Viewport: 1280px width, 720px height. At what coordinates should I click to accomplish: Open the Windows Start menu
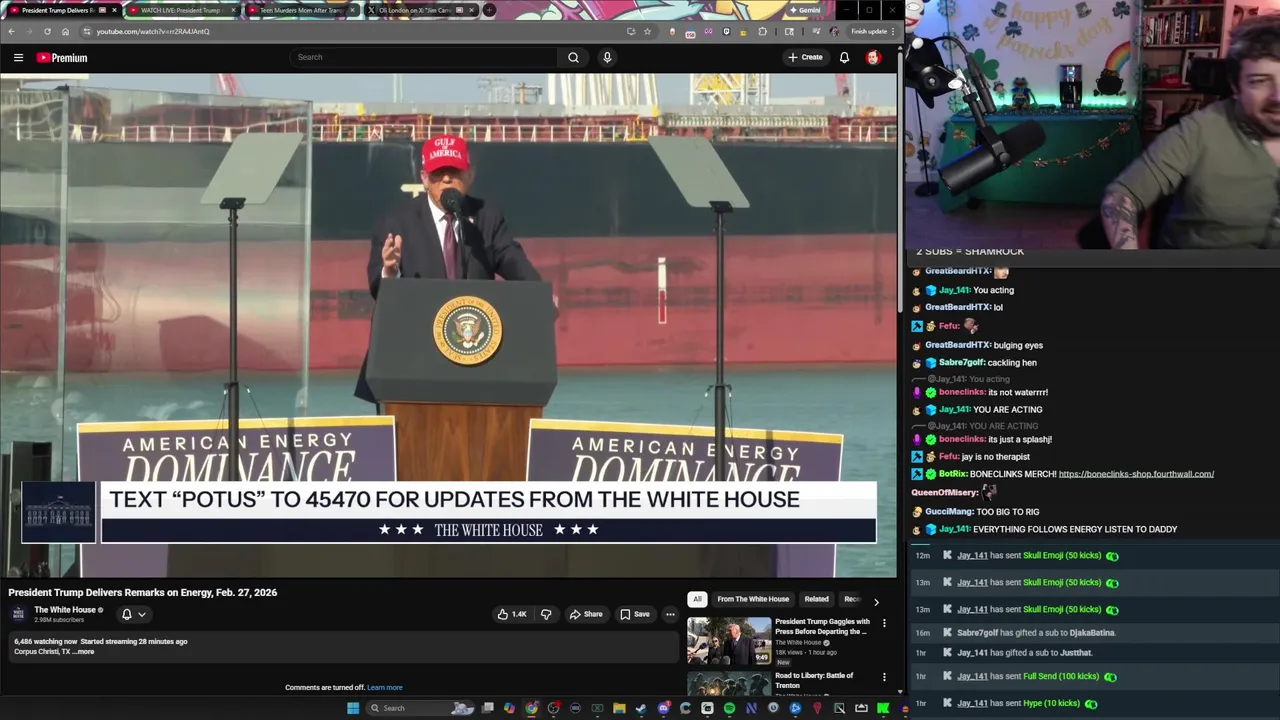pos(353,708)
